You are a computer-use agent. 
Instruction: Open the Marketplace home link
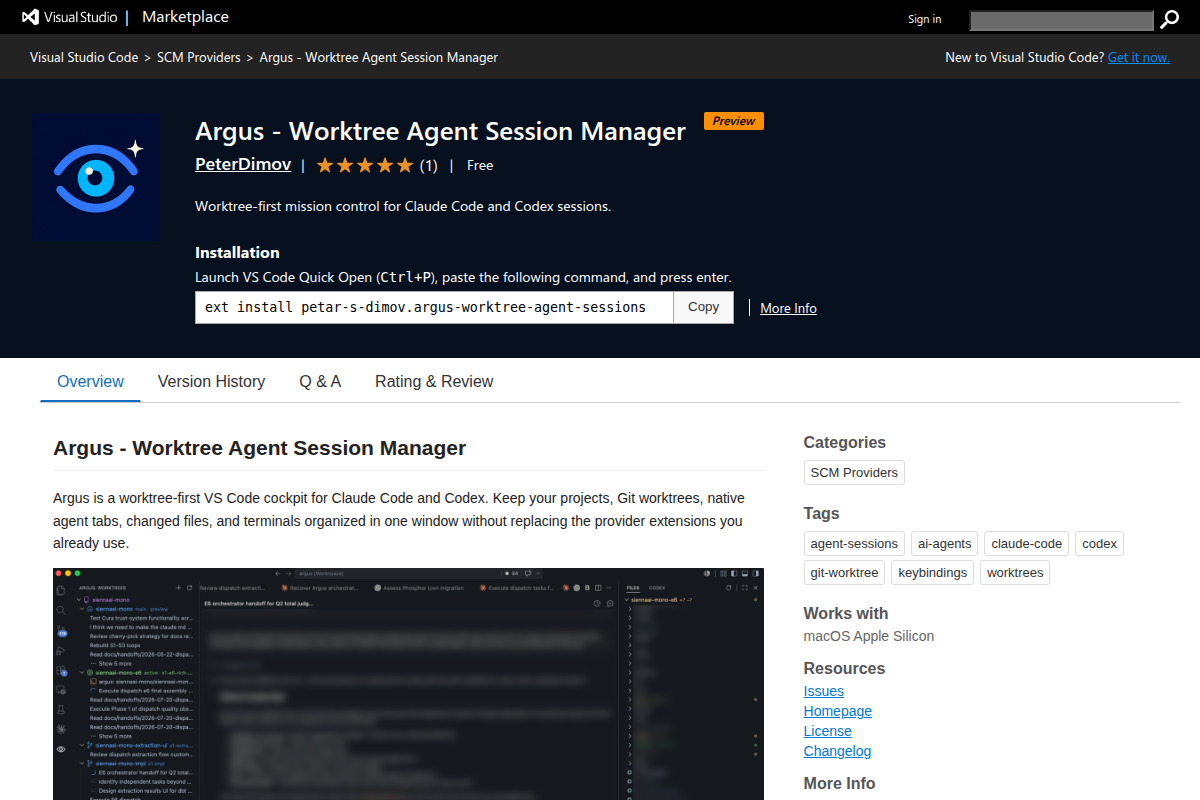(x=185, y=17)
